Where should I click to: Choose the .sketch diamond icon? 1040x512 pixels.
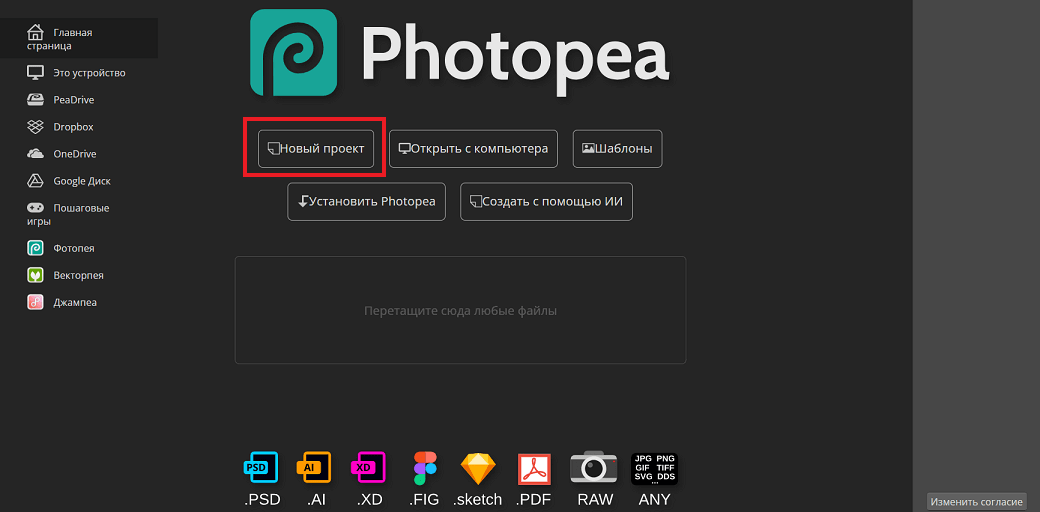(x=477, y=467)
